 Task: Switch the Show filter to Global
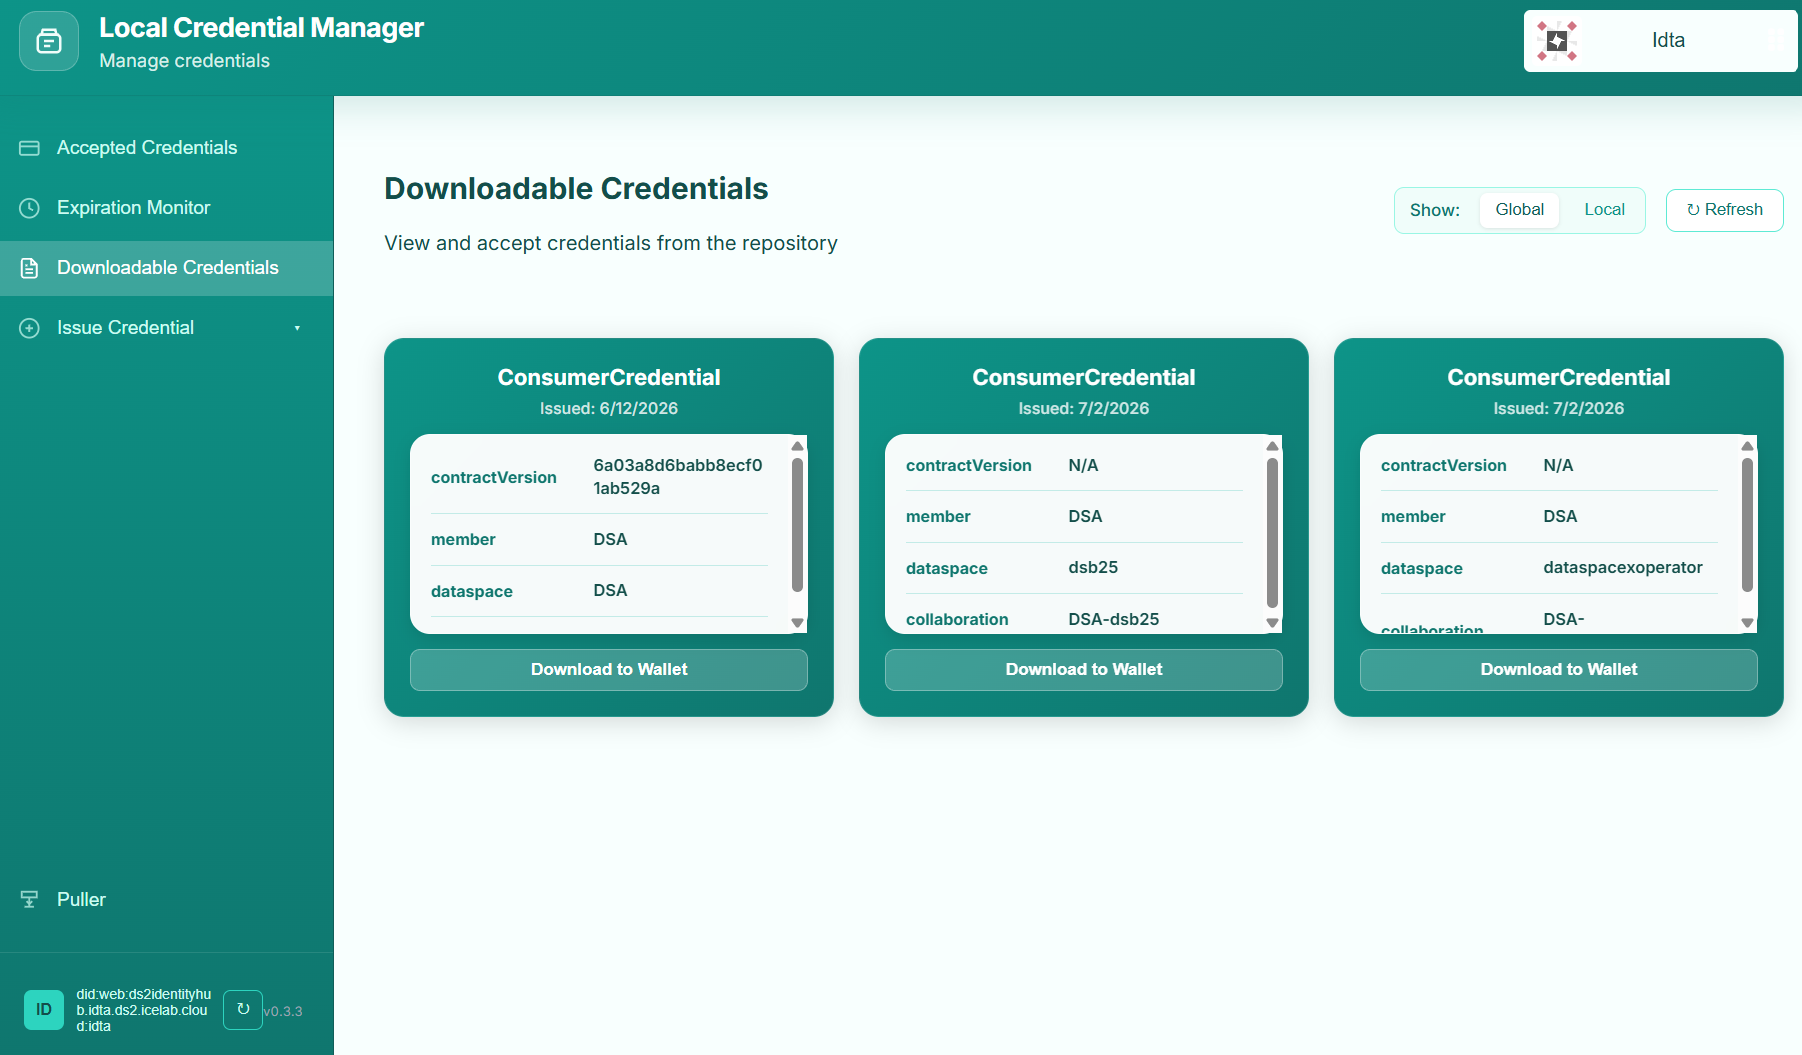(1519, 210)
